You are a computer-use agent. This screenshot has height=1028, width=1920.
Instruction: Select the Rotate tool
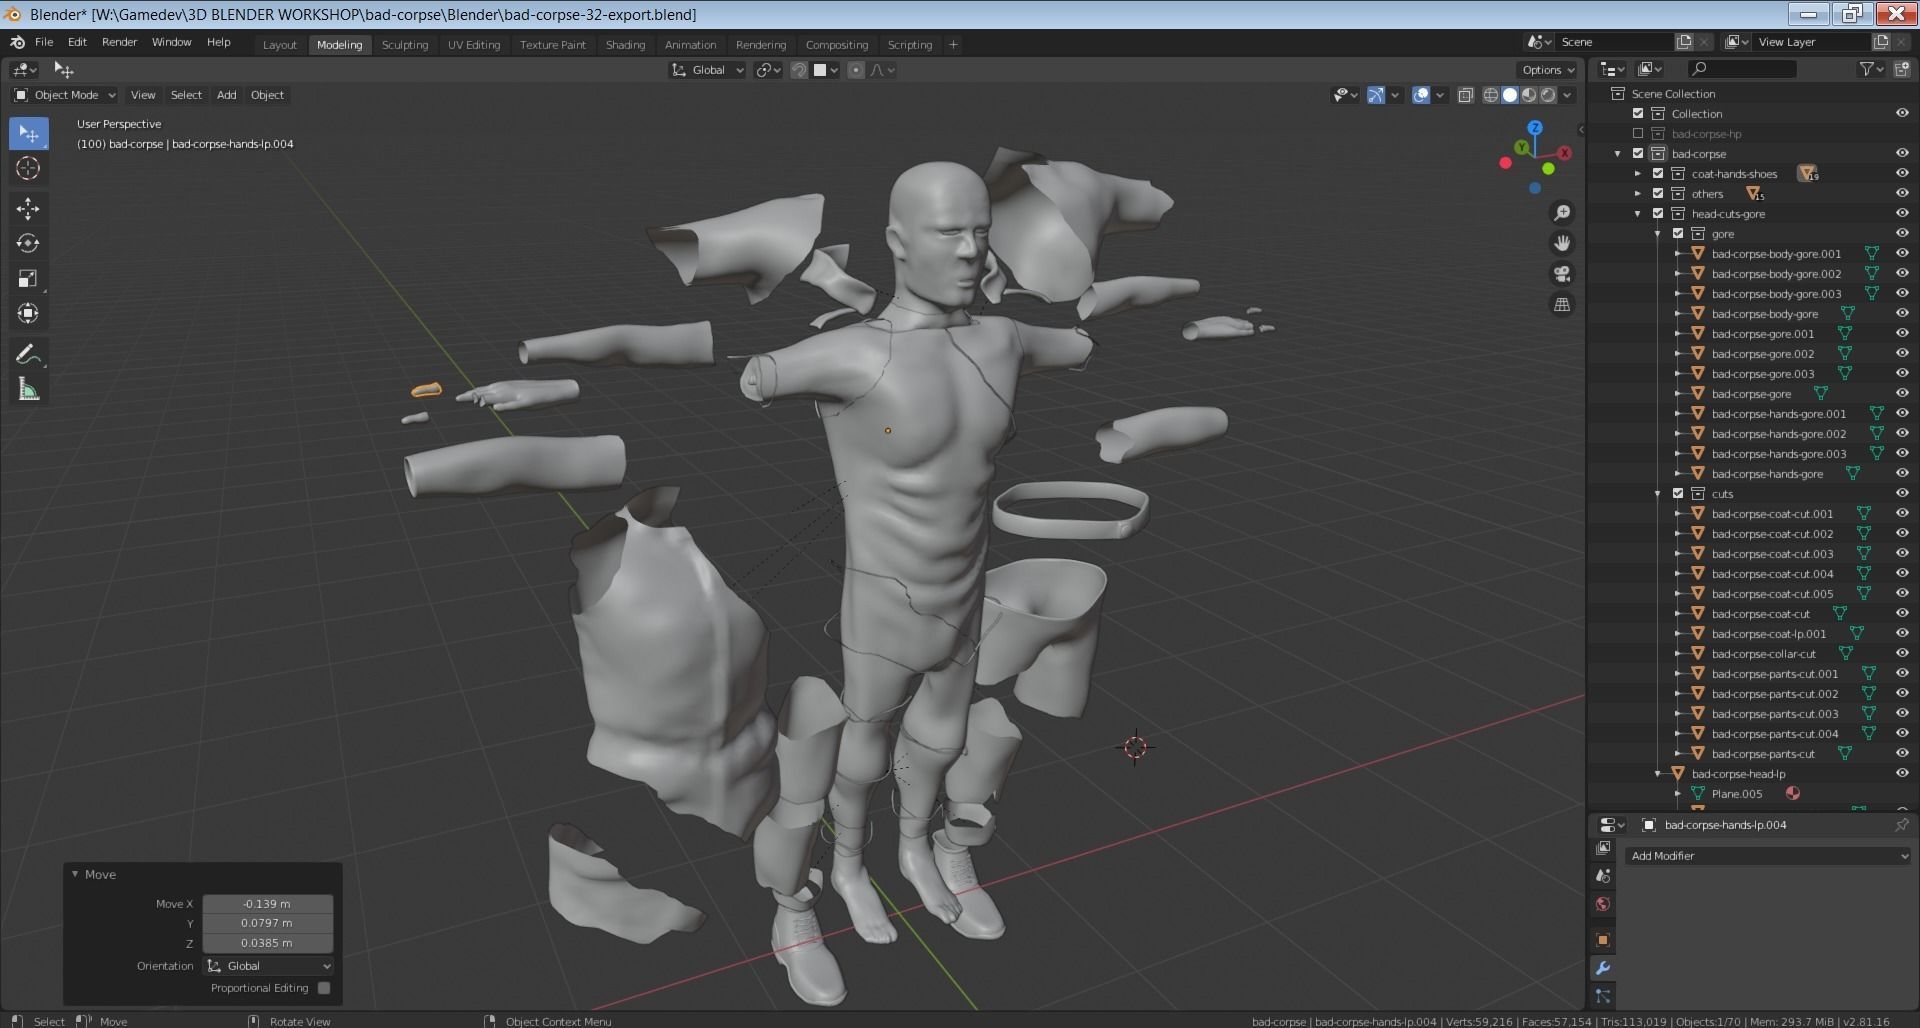(x=28, y=243)
